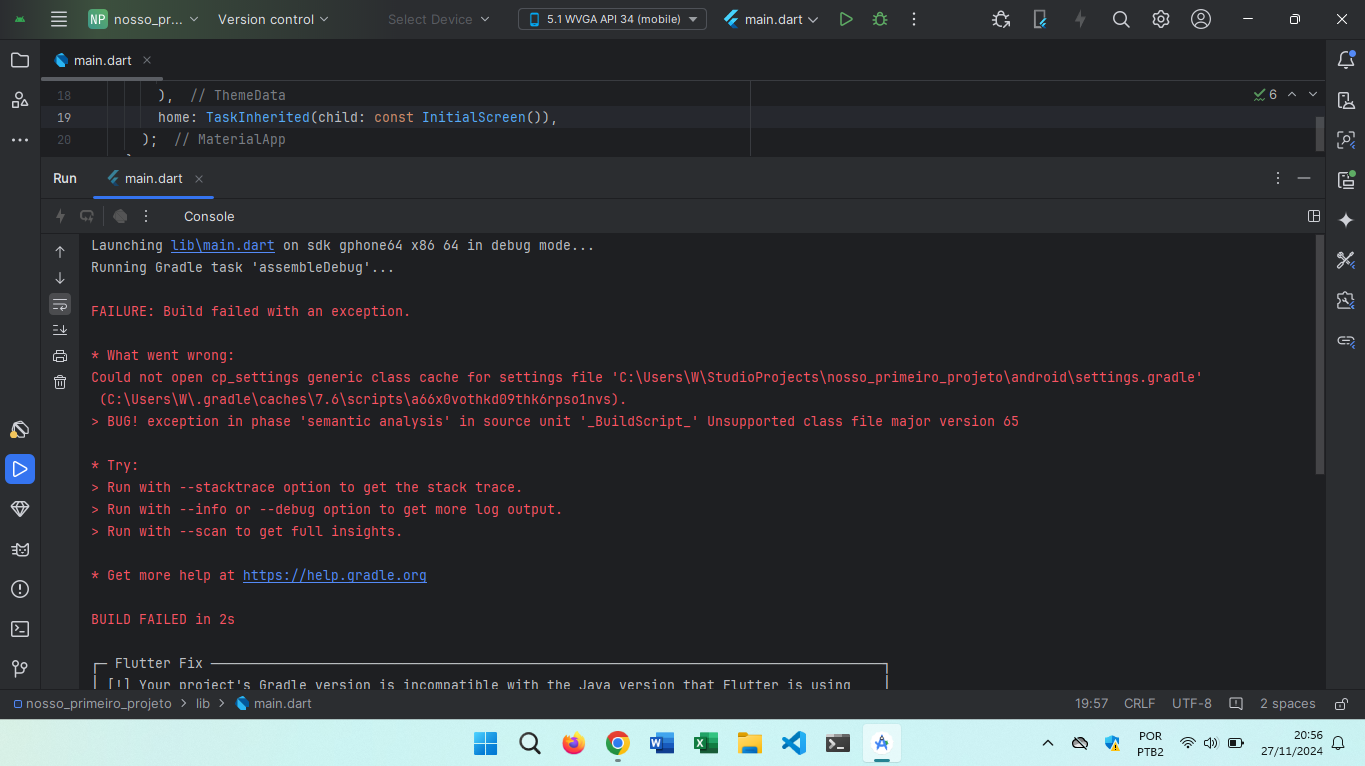Hide the Run panel with the minimize dash
The image size is (1365, 766).
coord(1304,178)
